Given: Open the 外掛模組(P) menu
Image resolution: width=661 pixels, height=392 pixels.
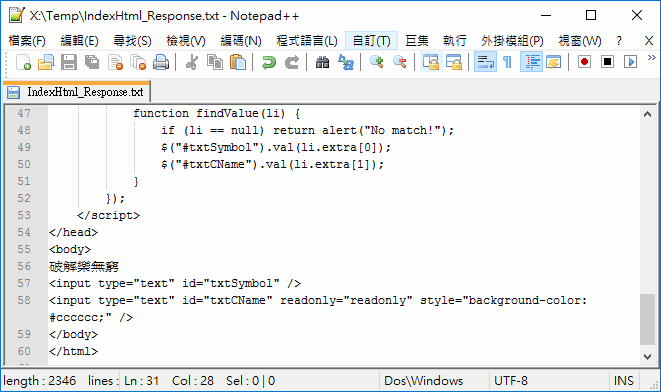Looking at the screenshot, I should click(x=512, y=41).
